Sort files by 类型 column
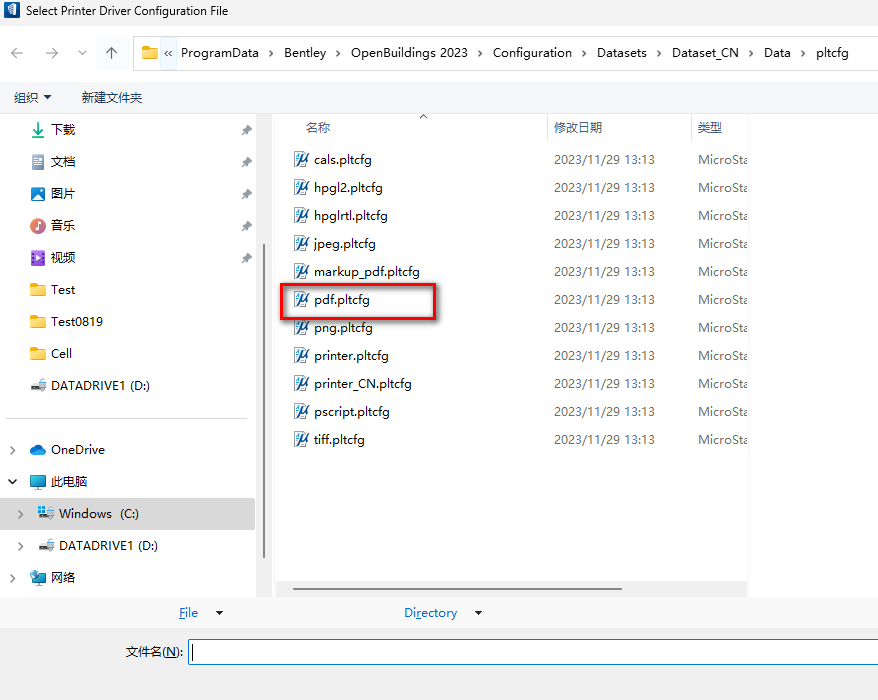 [x=709, y=128]
